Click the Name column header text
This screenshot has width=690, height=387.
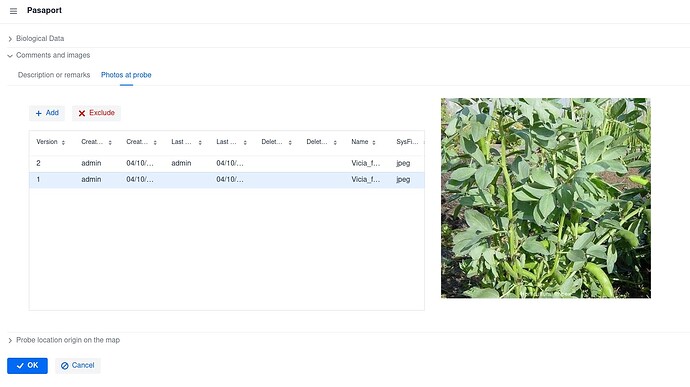(x=360, y=142)
